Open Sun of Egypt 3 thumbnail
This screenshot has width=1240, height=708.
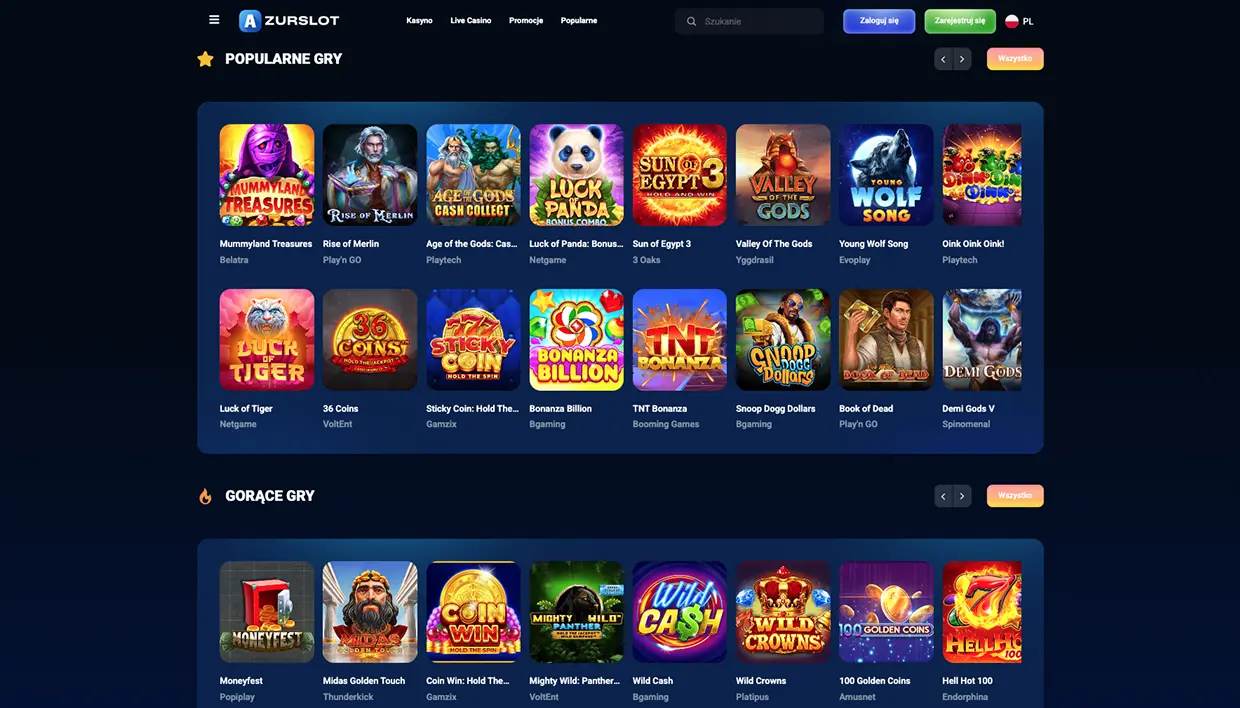click(680, 175)
